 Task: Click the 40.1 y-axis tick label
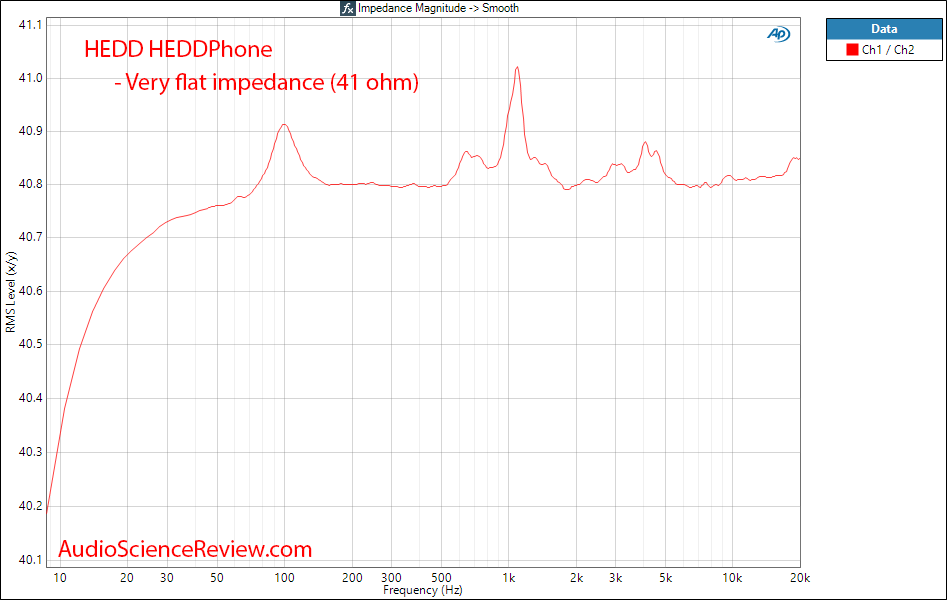coord(30,560)
